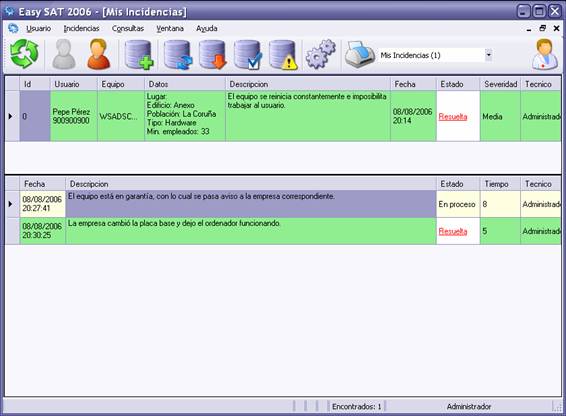566x416 pixels.
Task: Click the En proceso status cell
Action: [x=458, y=204]
